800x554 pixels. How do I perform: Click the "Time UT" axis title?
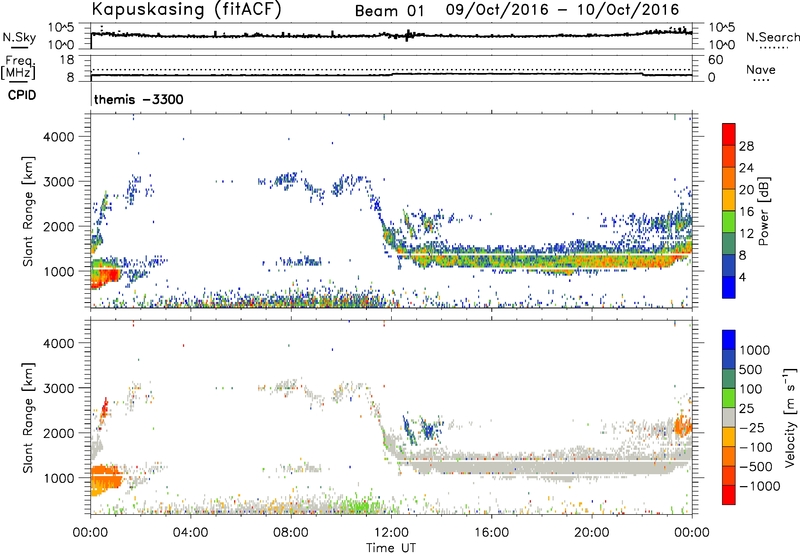391,548
